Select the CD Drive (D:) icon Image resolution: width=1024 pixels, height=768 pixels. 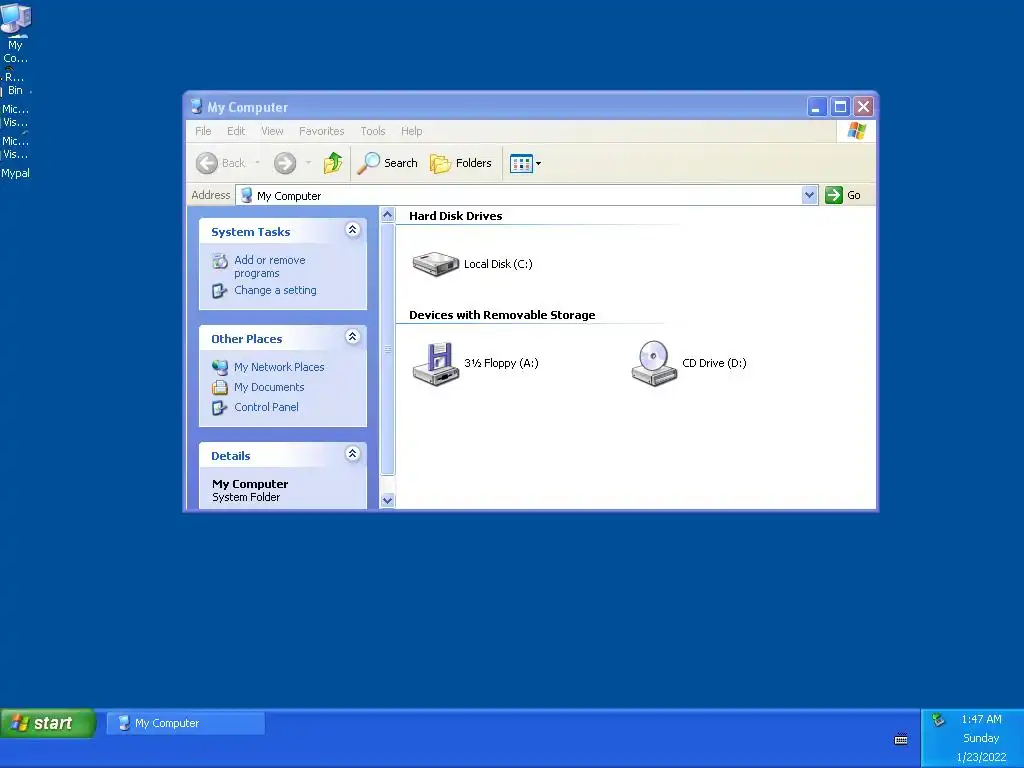coord(654,364)
